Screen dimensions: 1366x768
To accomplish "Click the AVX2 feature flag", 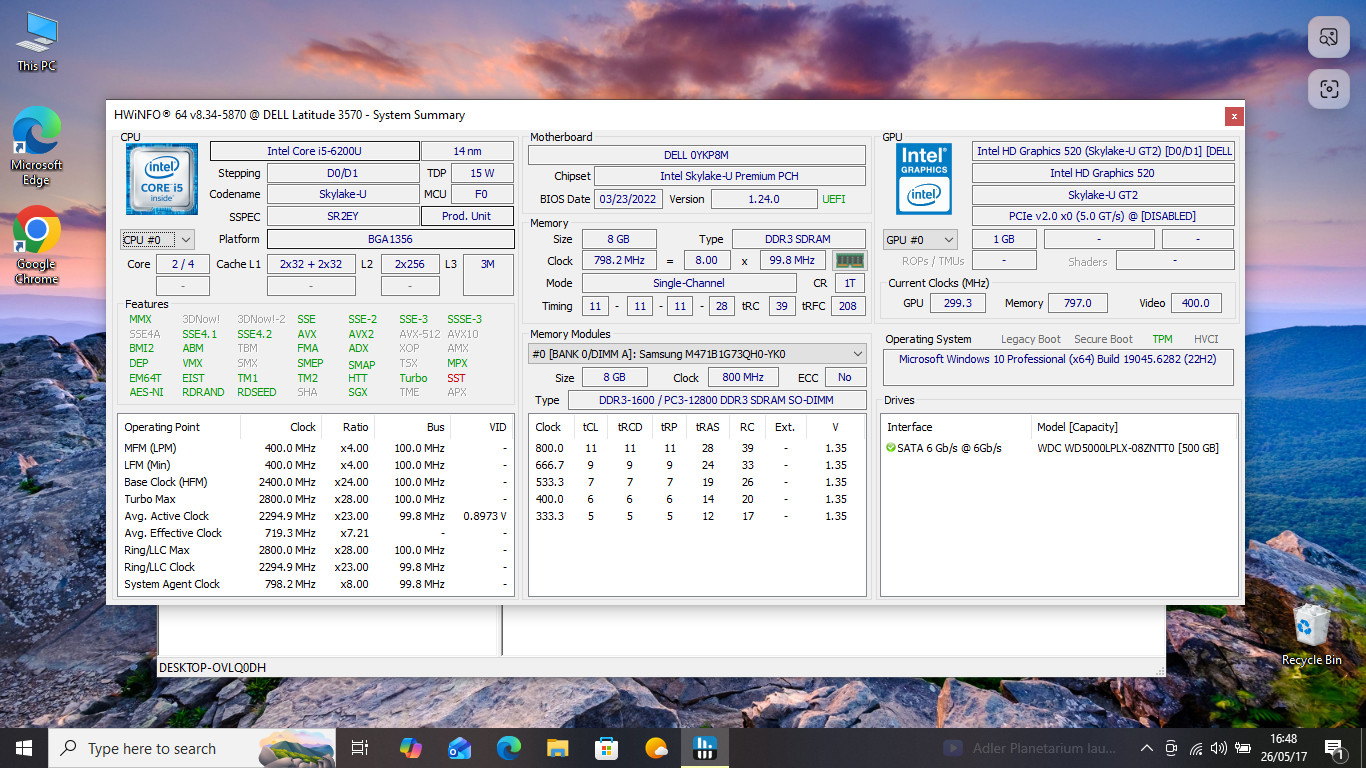I will coord(361,334).
